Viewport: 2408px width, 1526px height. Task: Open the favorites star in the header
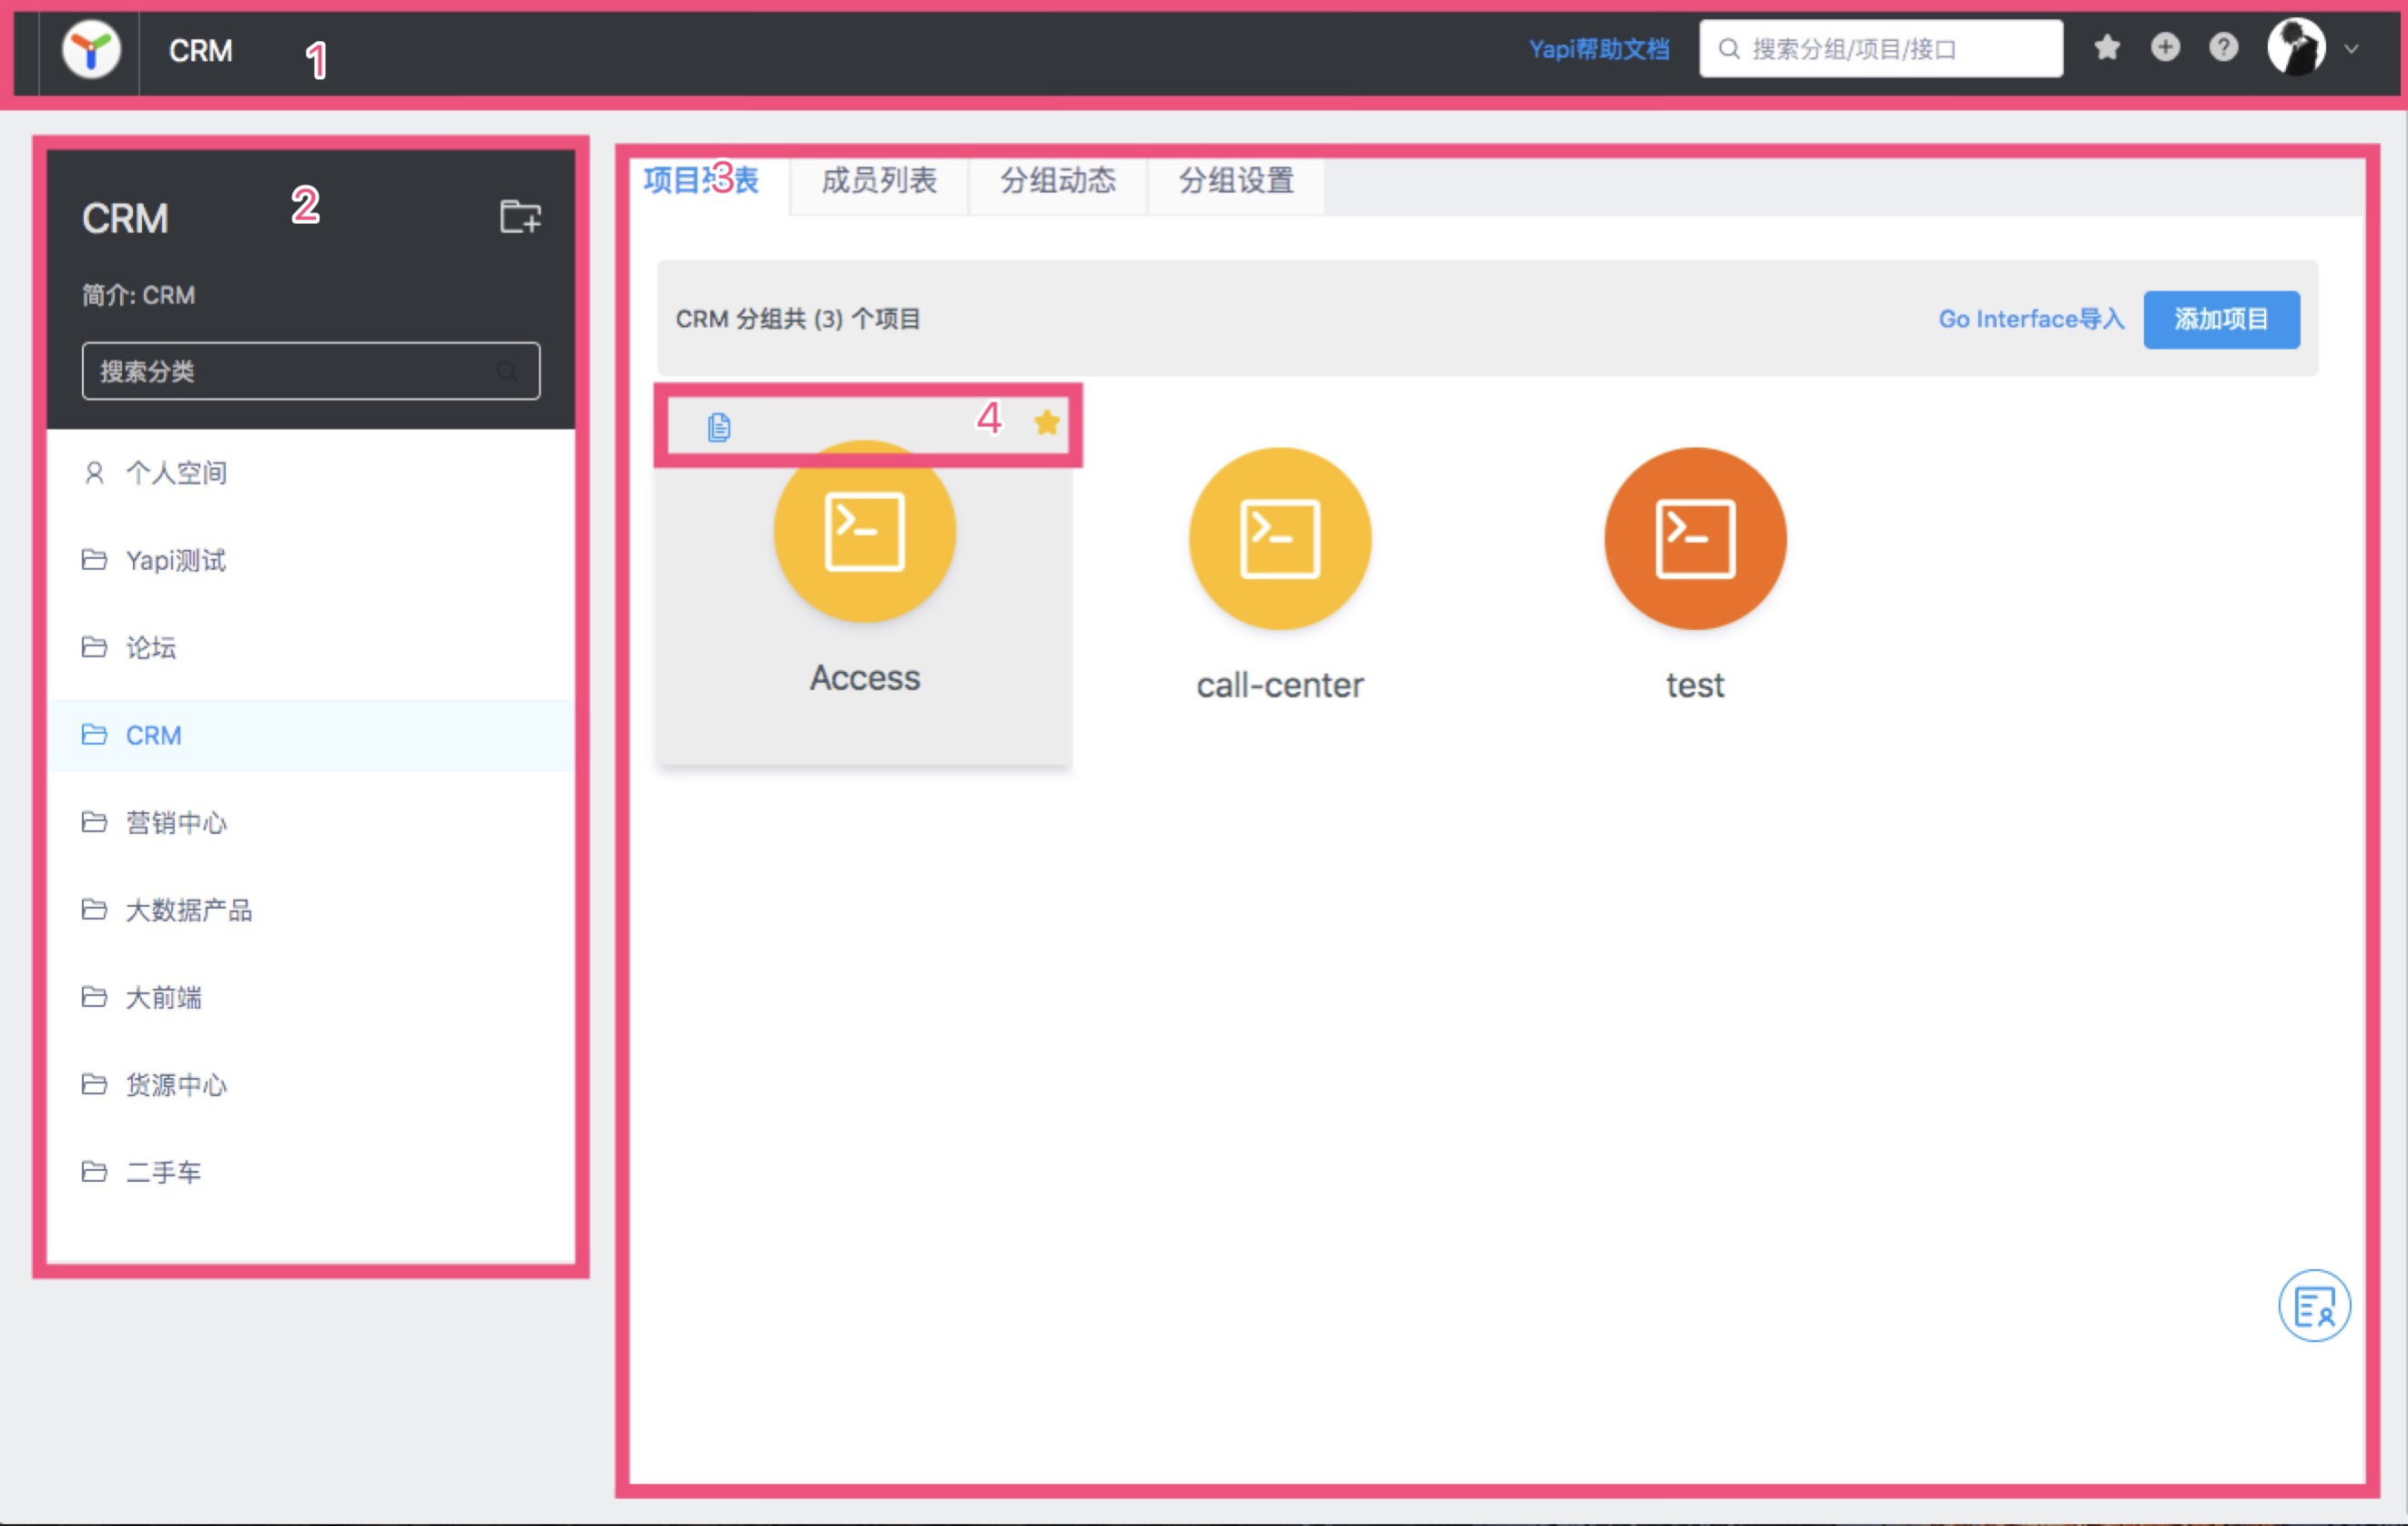tap(2107, 47)
